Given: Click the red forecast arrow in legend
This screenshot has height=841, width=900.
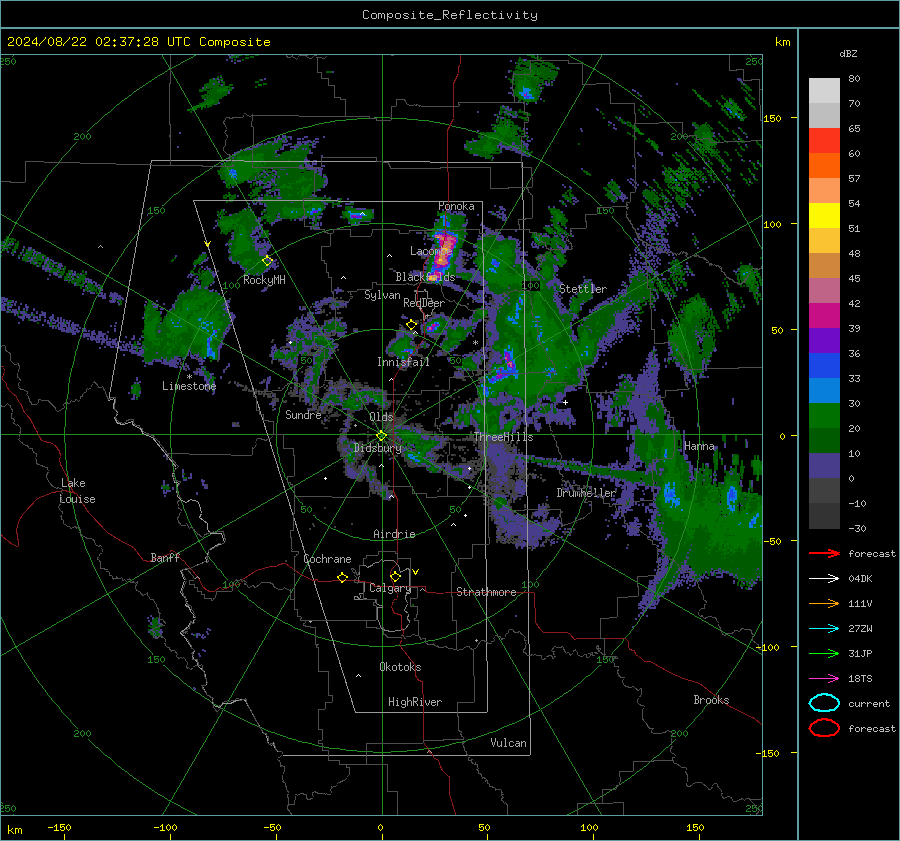Looking at the screenshot, I should 824,553.
